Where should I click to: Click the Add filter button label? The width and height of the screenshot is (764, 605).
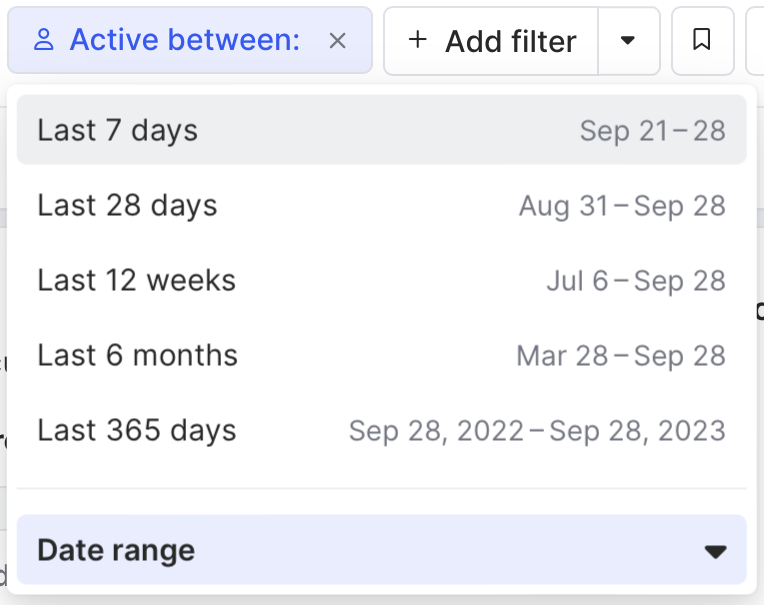[510, 41]
